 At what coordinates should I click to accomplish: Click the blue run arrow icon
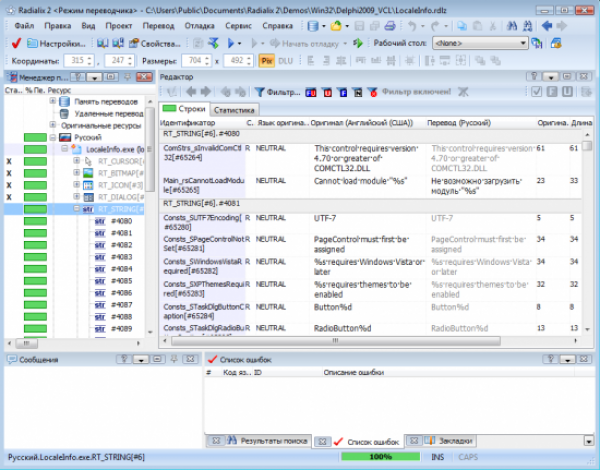click(233, 44)
